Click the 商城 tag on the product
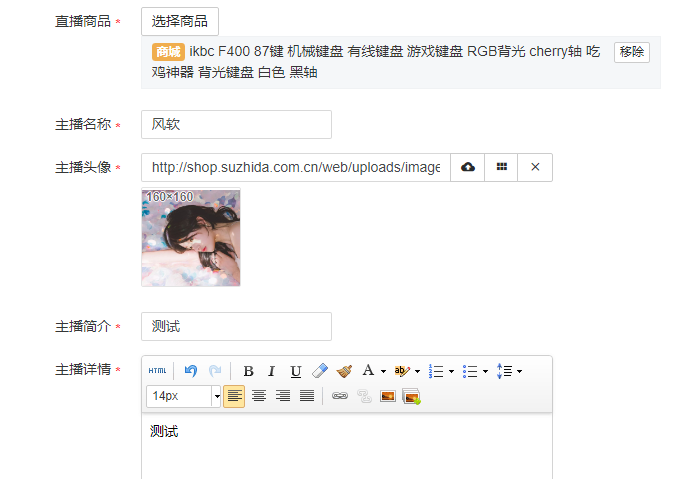The image size is (689, 479). pyautogui.click(x=168, y=52)
